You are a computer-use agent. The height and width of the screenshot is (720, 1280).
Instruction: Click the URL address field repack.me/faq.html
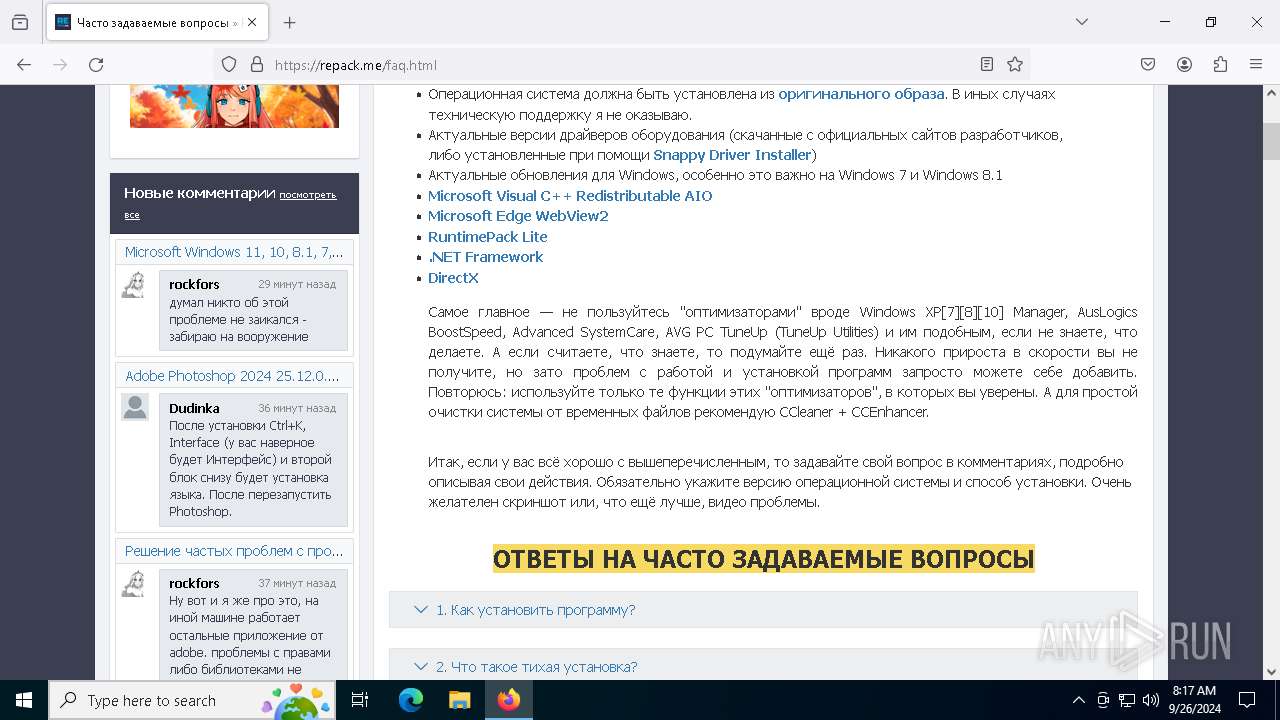(x=620, y=65)
